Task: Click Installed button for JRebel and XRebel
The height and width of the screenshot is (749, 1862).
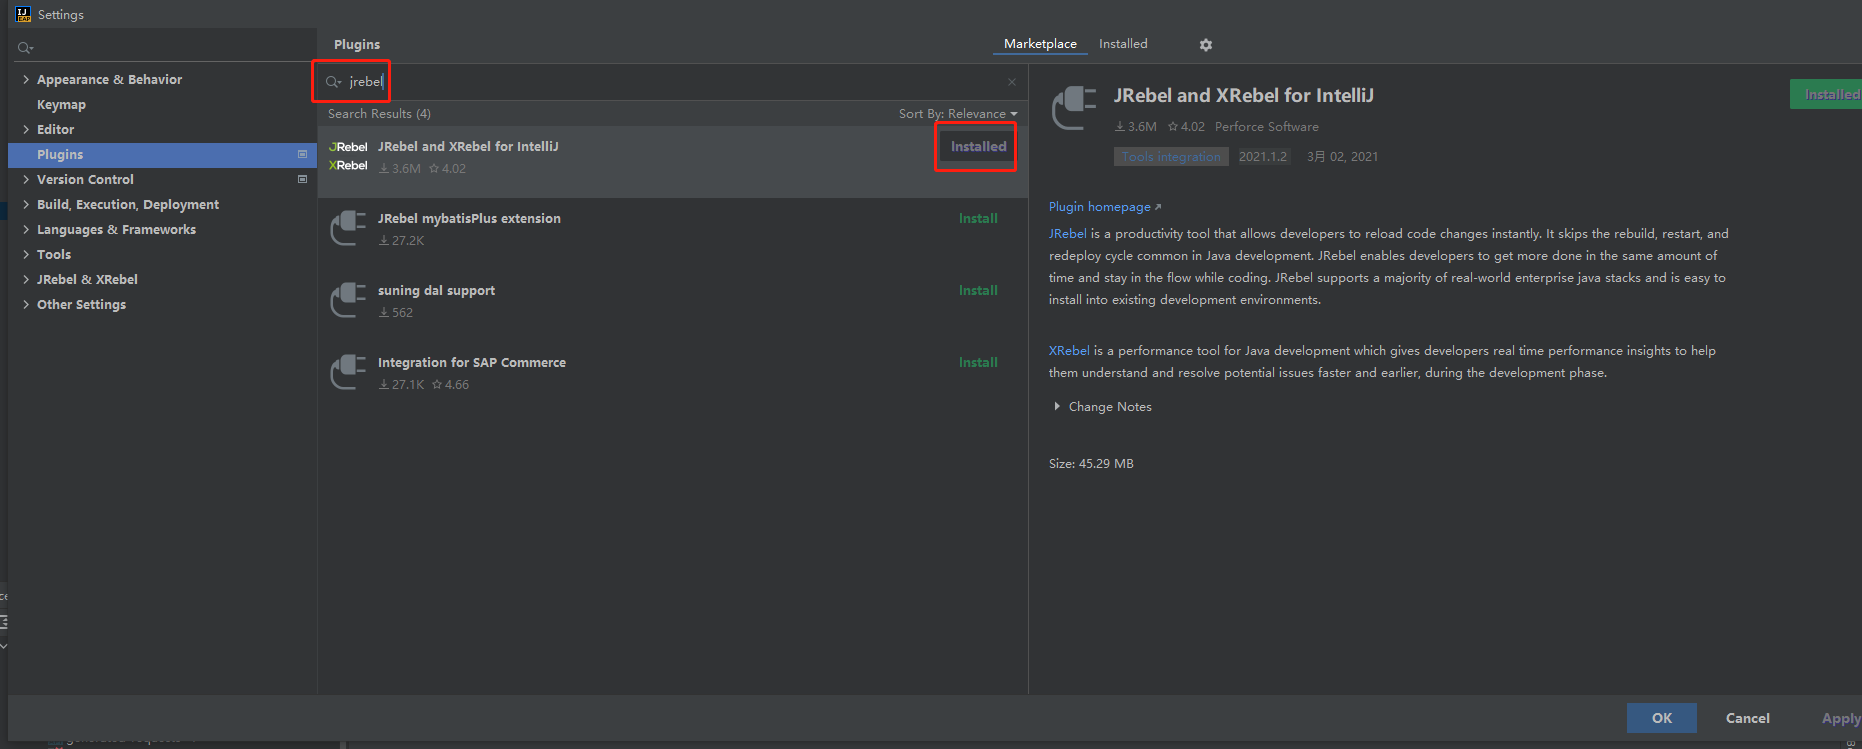Action: (978, 146)
